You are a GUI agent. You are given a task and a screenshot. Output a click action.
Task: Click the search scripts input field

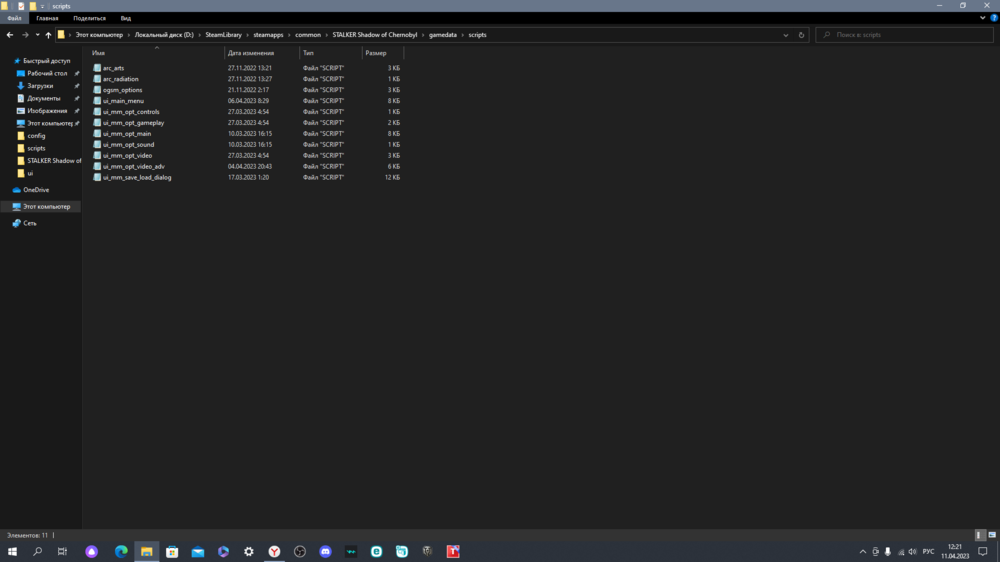905,35
